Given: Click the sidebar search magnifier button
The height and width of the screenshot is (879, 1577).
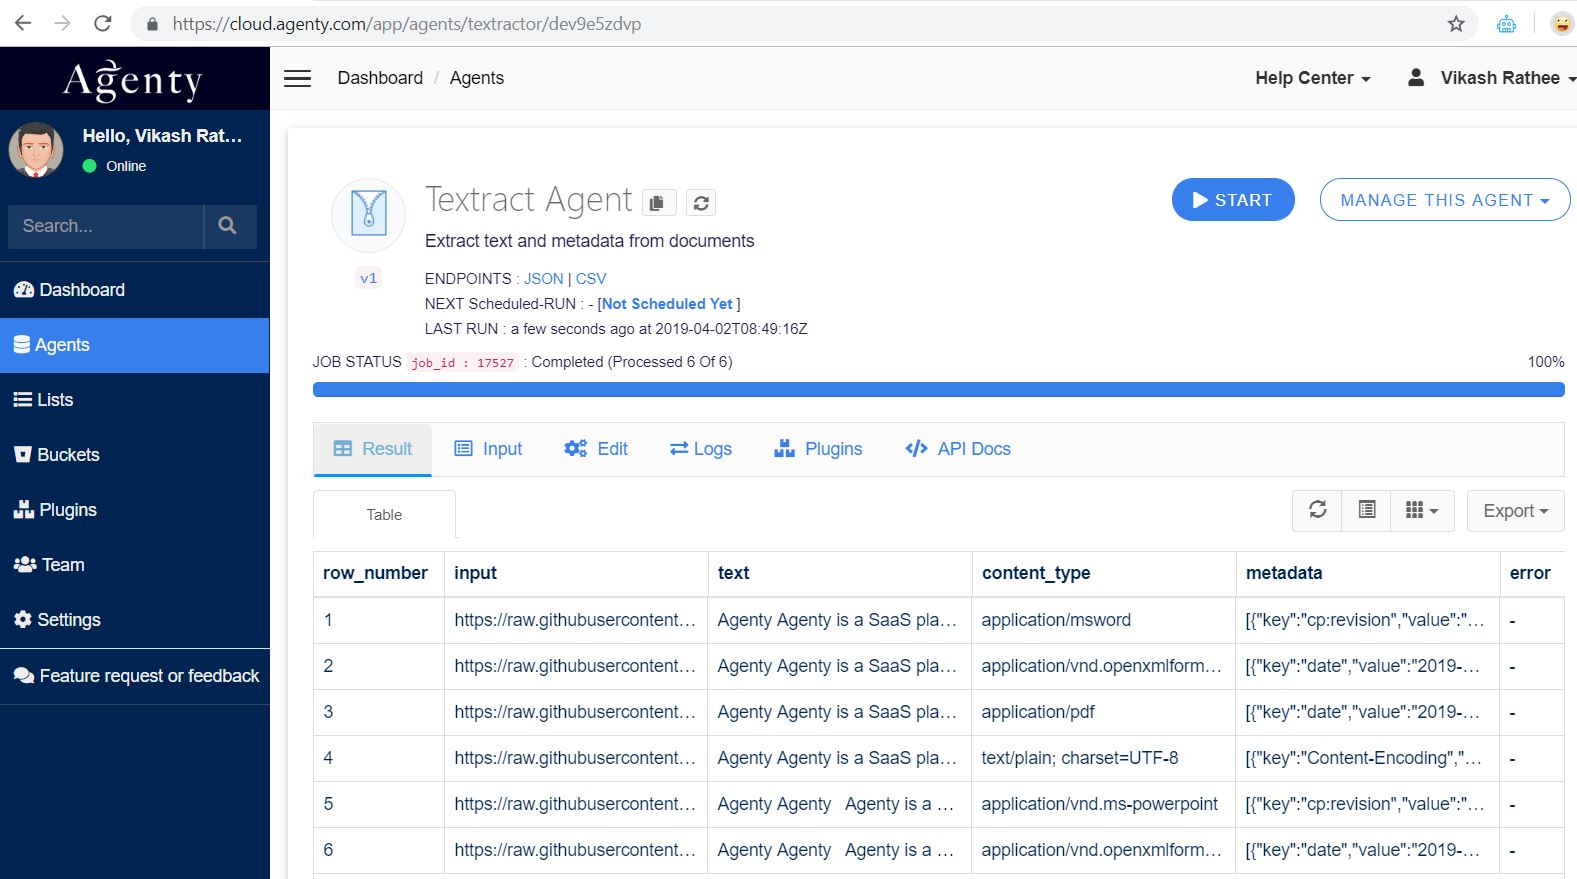Looking at the screenshot, I should (228, 226).
